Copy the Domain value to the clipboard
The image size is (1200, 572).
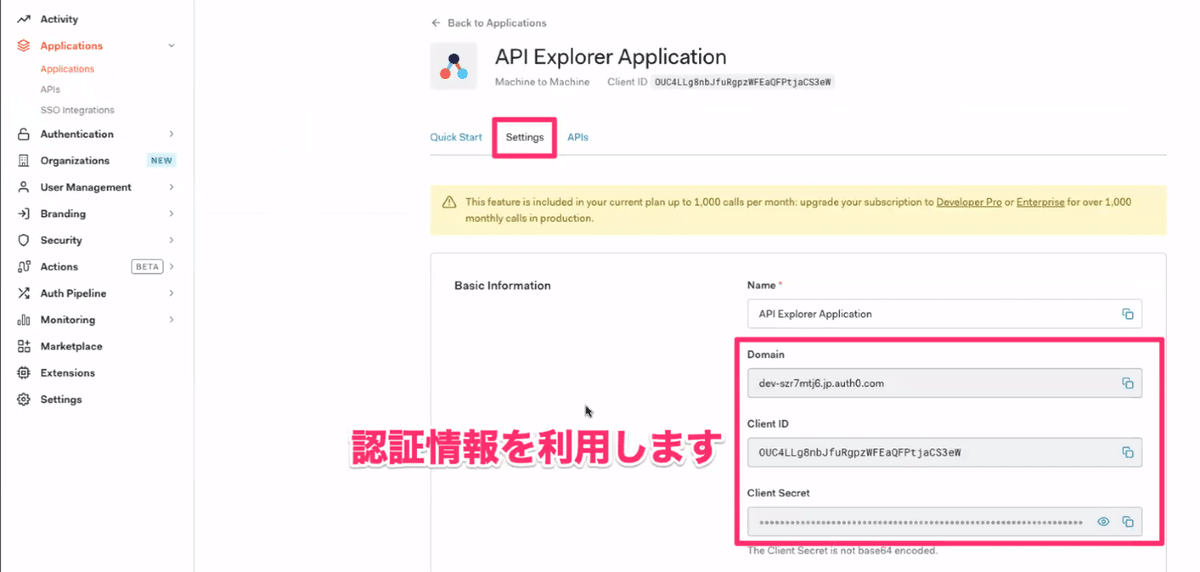[1127, 383]
